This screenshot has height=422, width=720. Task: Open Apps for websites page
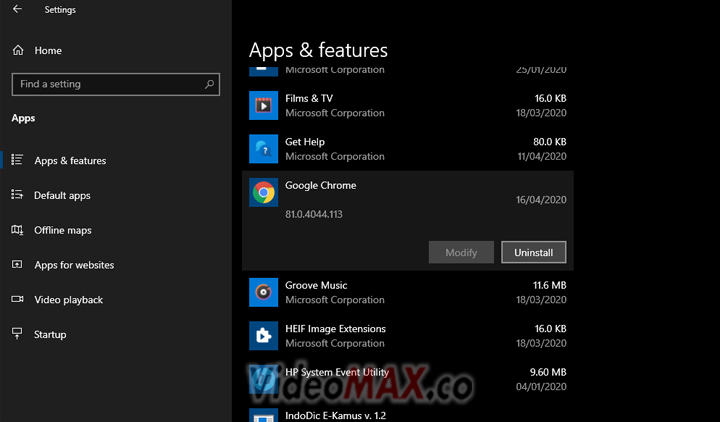tap(74, 265)
